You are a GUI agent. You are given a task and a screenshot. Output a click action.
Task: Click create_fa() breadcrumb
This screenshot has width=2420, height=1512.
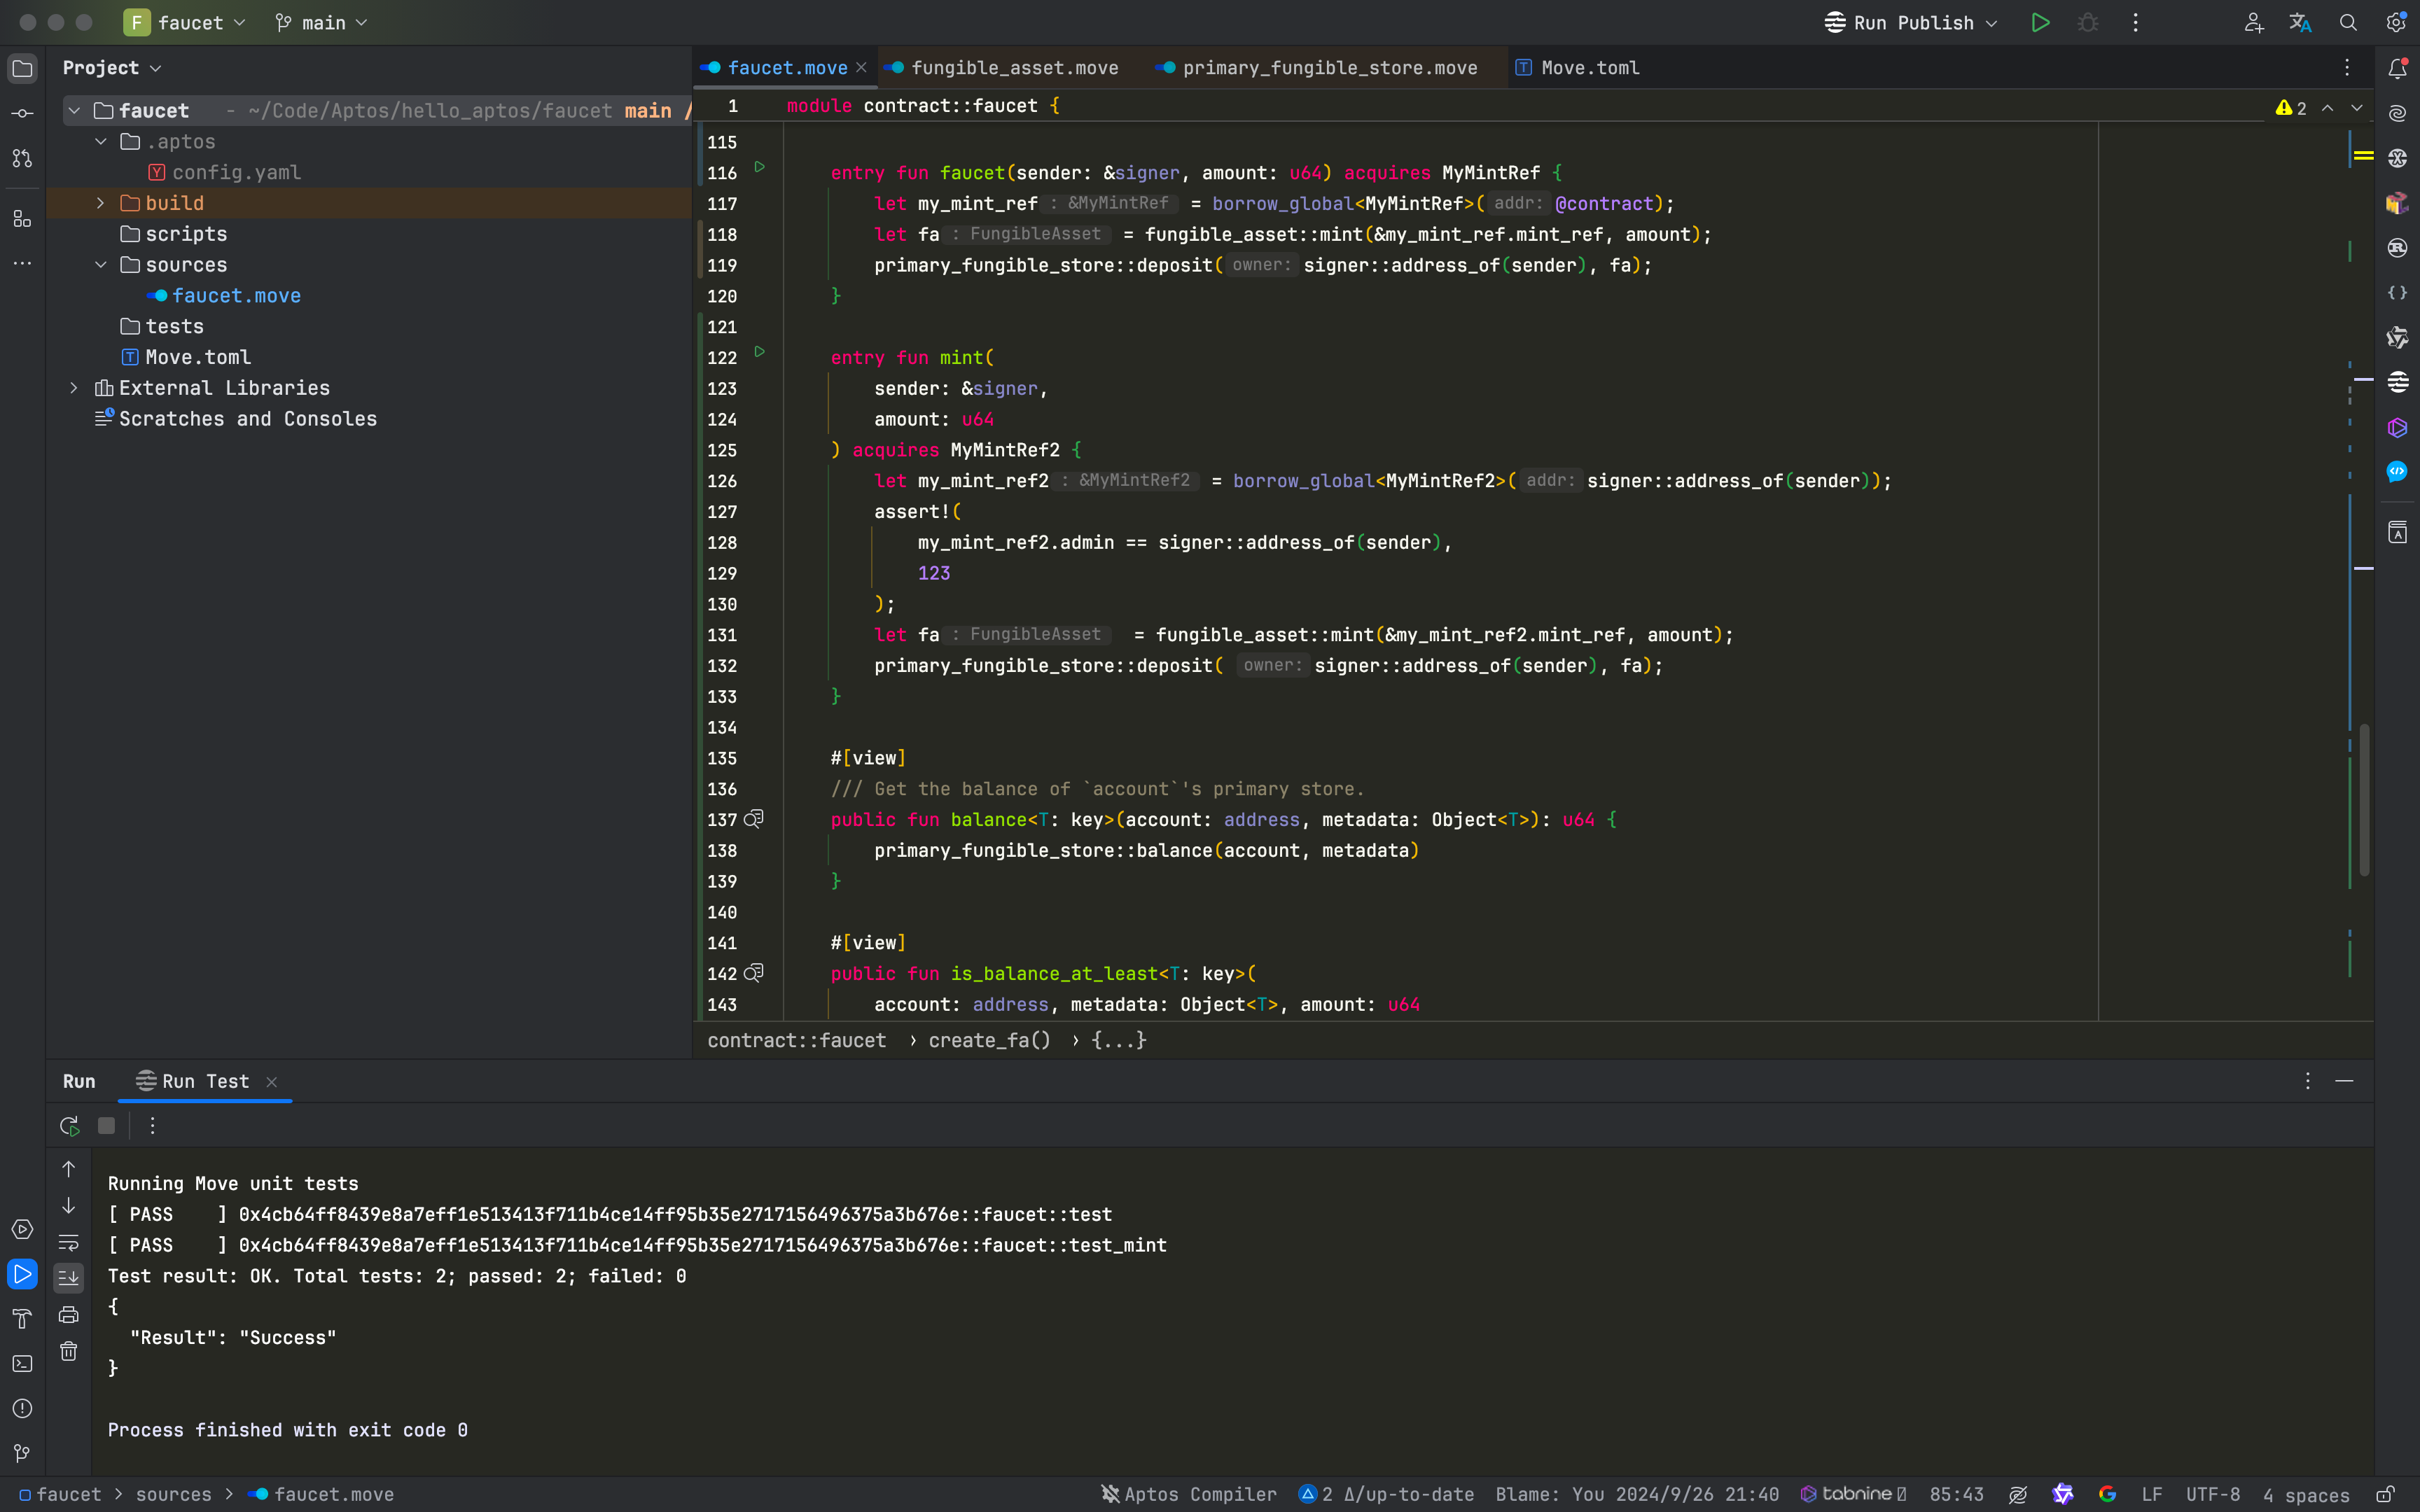click(x=989, y=1040)
